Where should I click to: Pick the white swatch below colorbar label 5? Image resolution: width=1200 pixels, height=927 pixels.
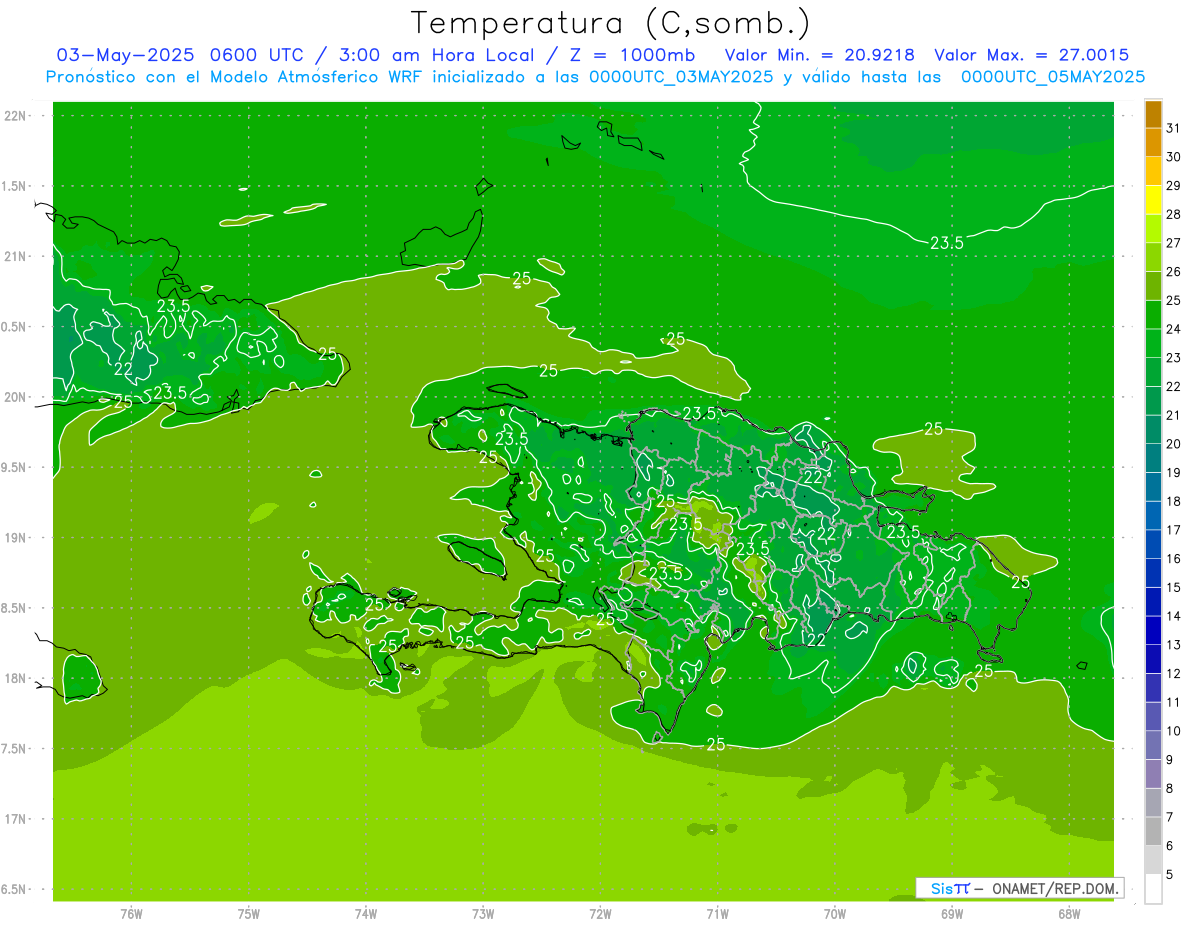pos(1153,888)
